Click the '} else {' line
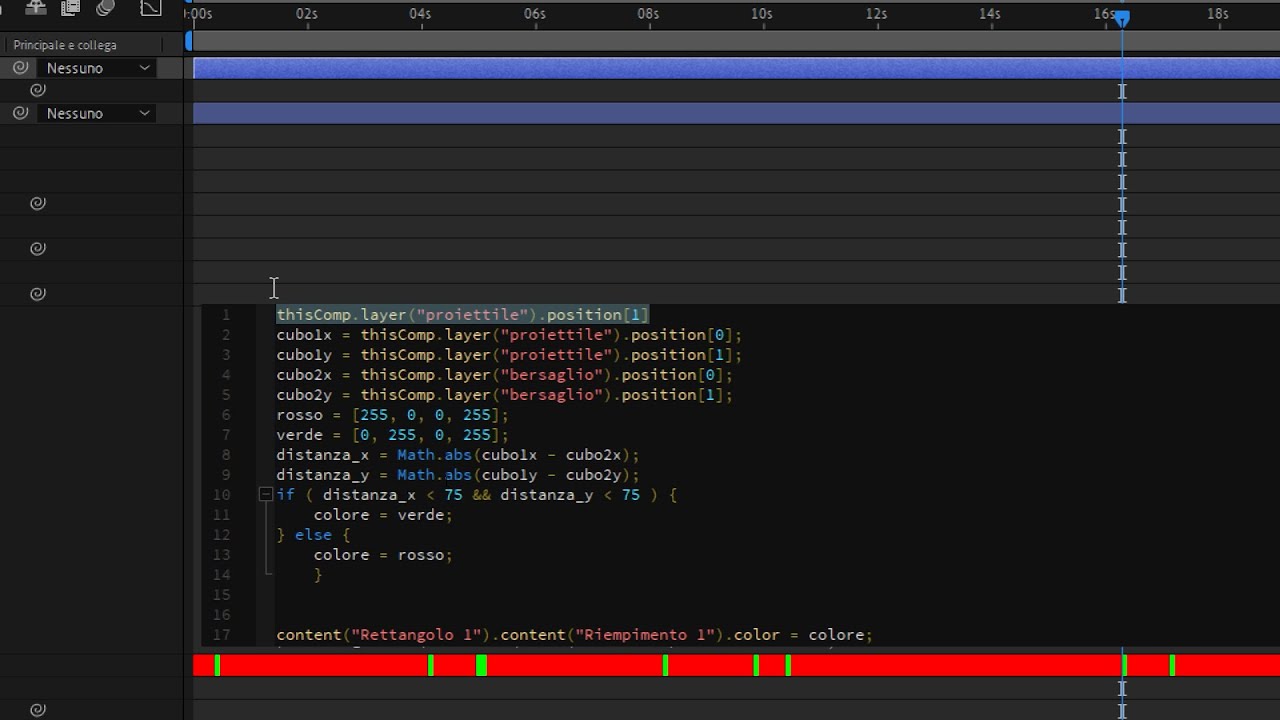The image size is (1280, 720). [x=314, y=534]
